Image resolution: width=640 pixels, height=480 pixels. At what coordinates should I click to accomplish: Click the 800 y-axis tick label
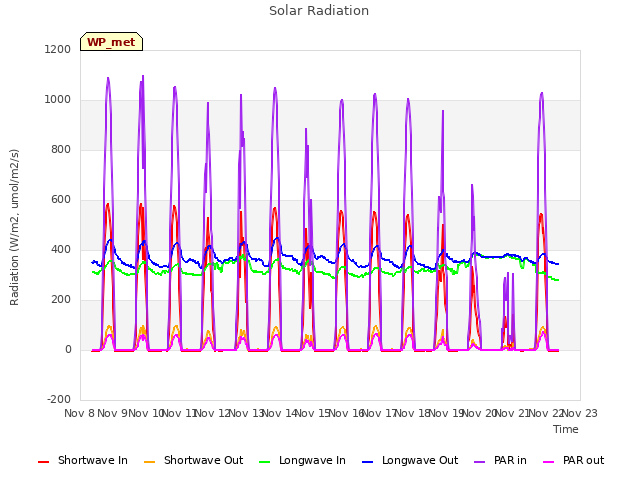(61, 149)
